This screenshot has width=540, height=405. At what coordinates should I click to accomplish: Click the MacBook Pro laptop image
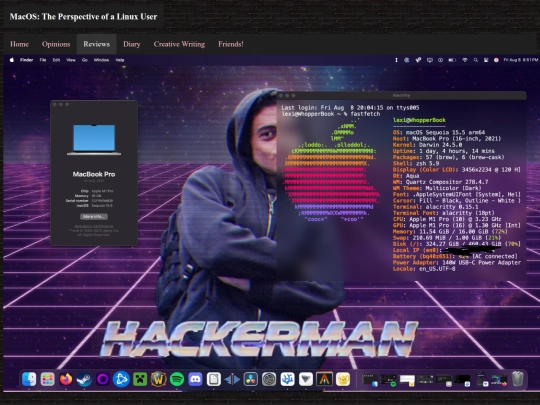pyautogui.click(x=94, y=139)
